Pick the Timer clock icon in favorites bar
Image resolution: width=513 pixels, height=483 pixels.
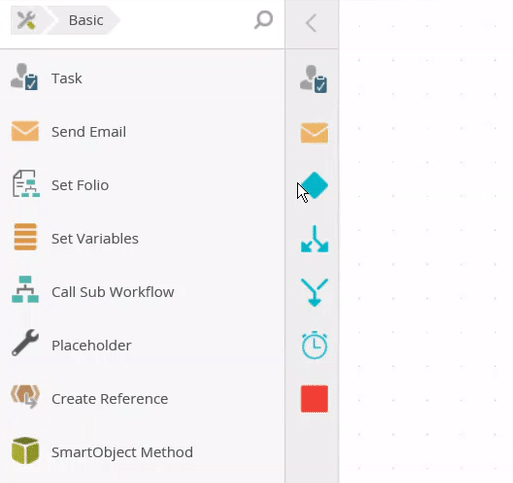coord(315,345)
